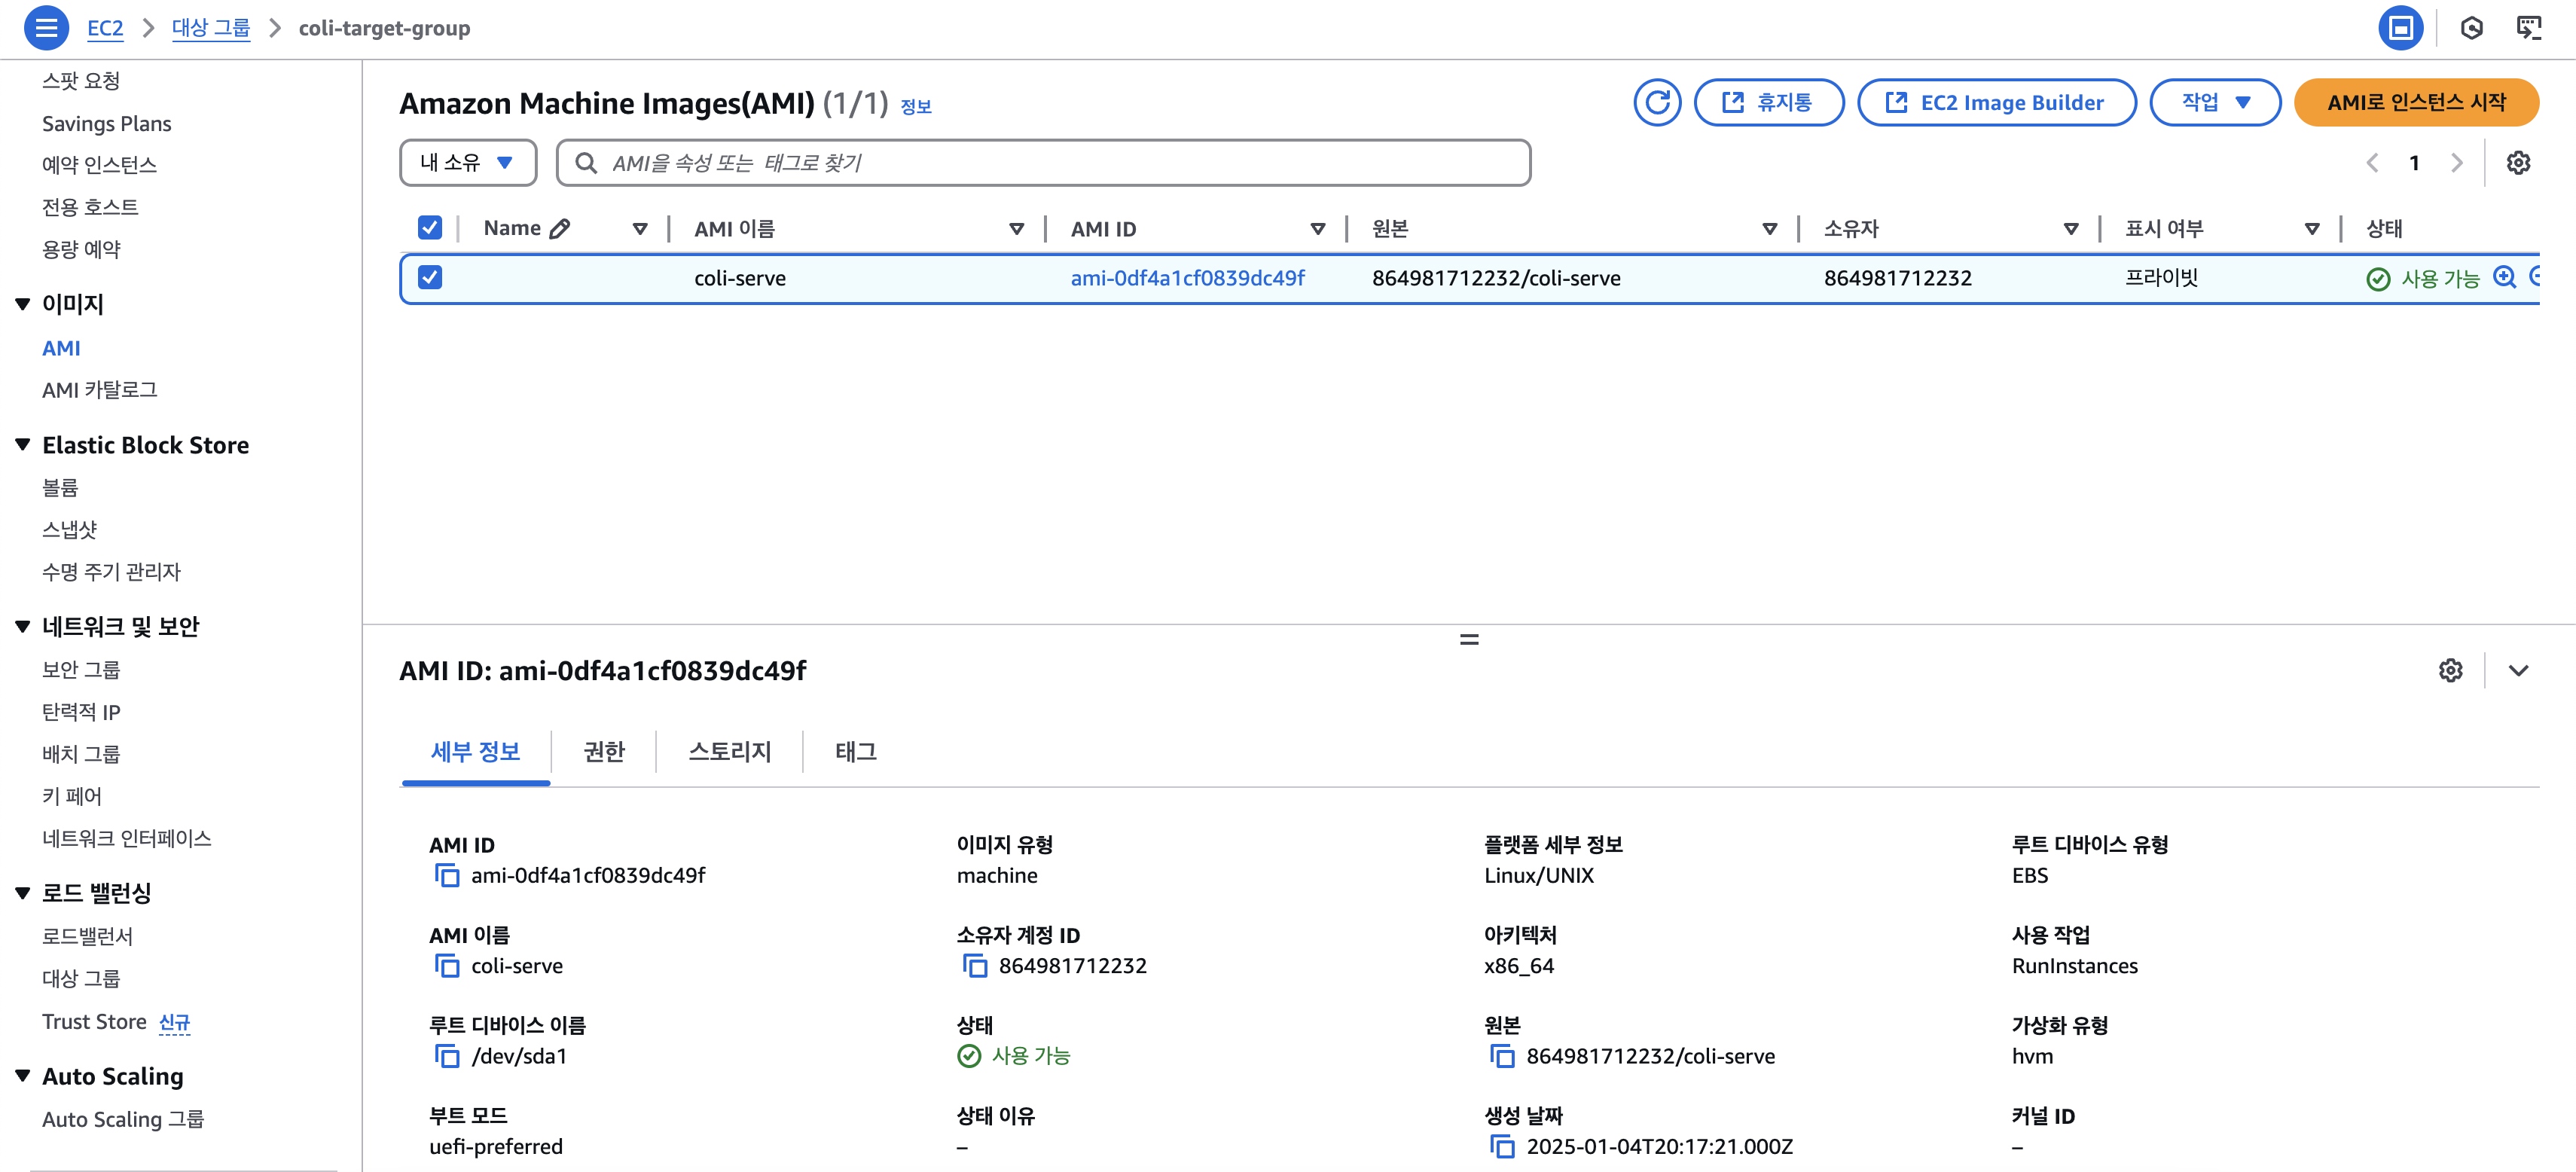Sort by 원본 column arrow

(1769, 229)
